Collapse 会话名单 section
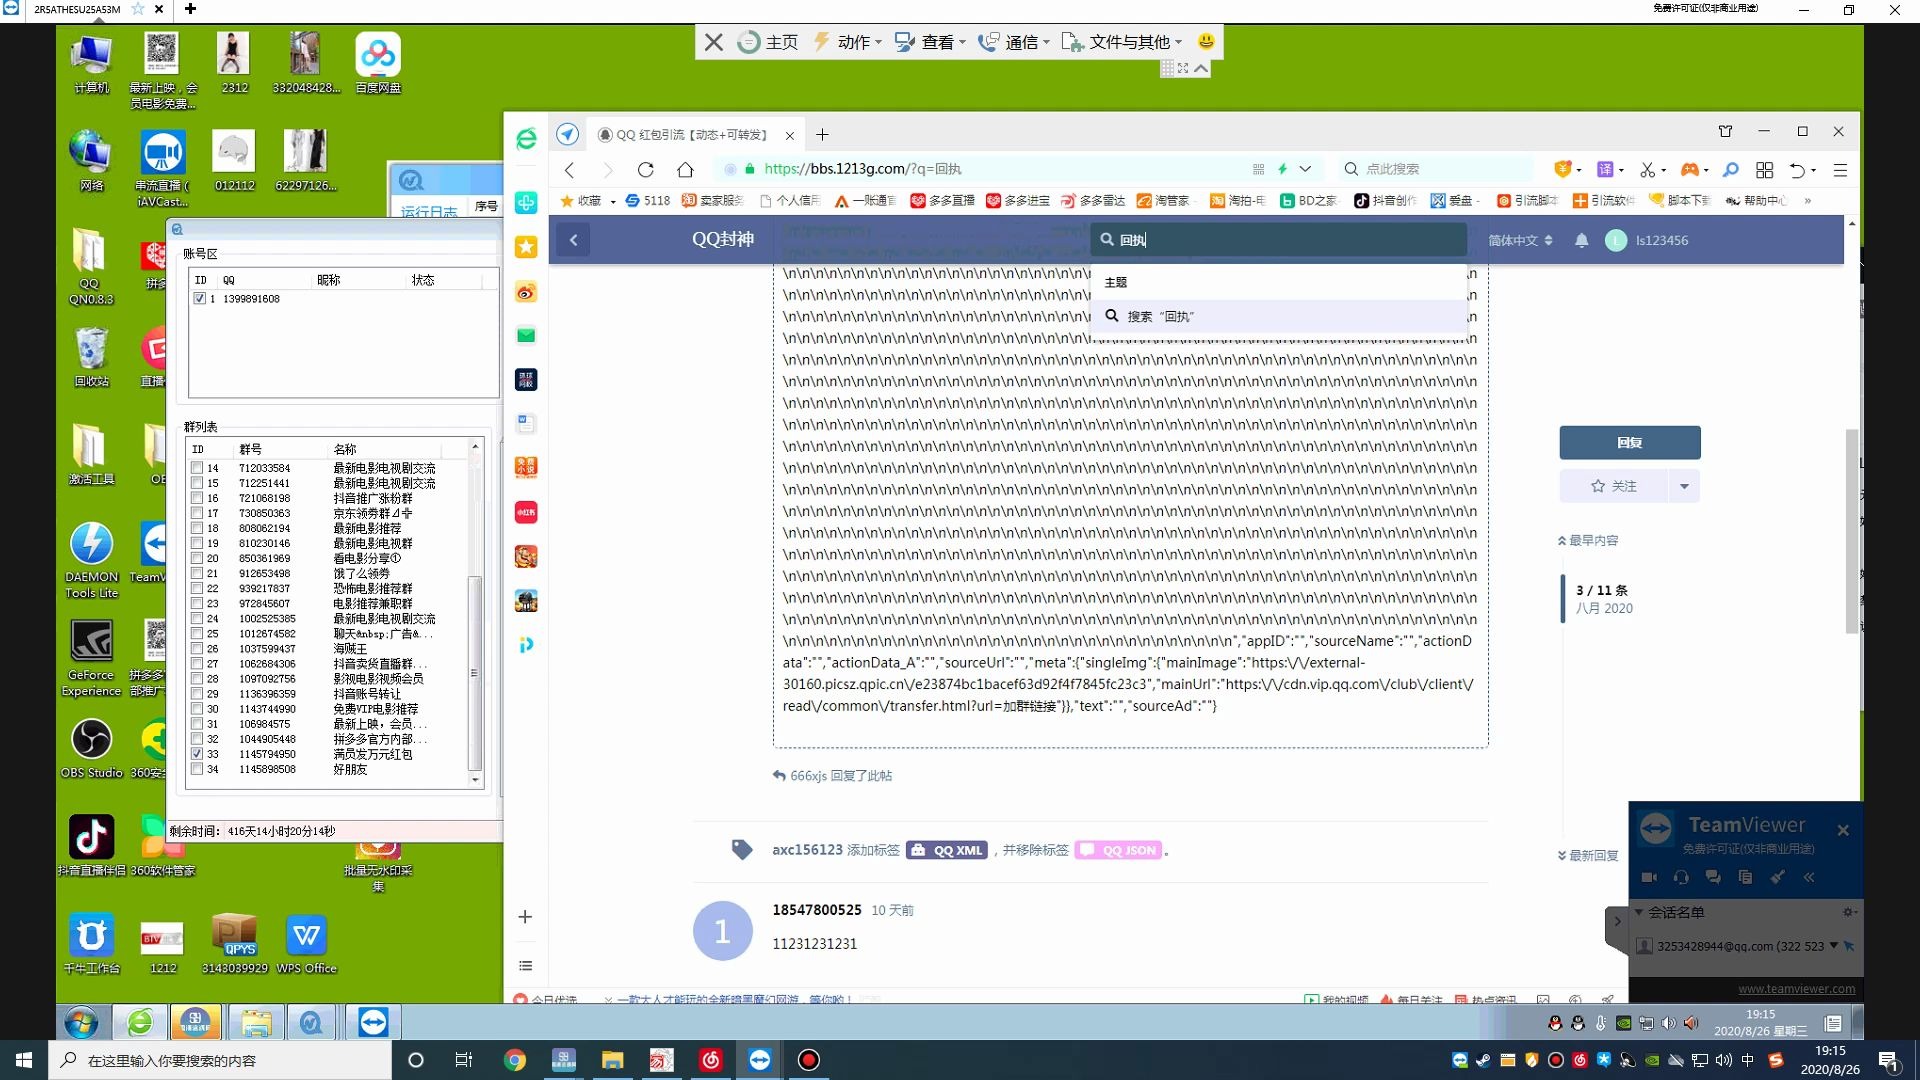The image size is (1920, 1080). point(1639,912)
